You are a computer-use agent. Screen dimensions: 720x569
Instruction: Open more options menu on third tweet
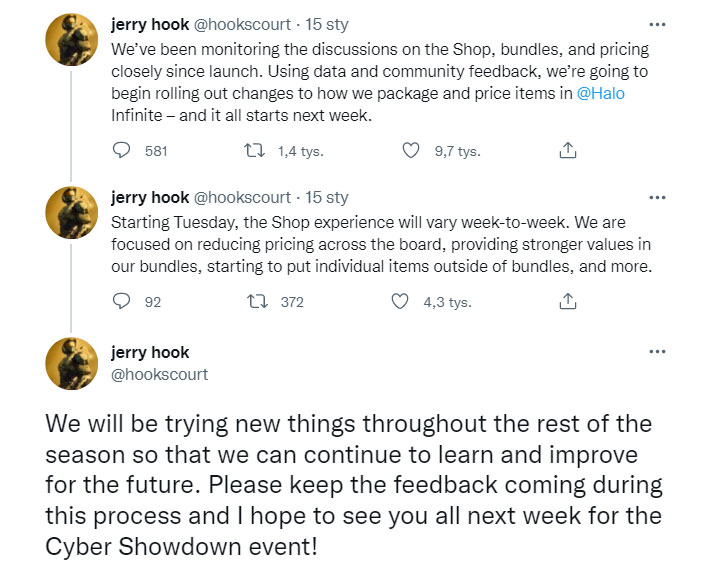coord(657,352)
